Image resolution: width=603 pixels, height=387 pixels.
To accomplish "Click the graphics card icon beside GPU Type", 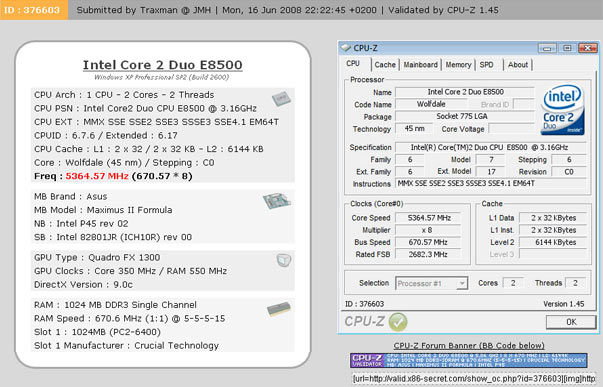I will (284, 260).
